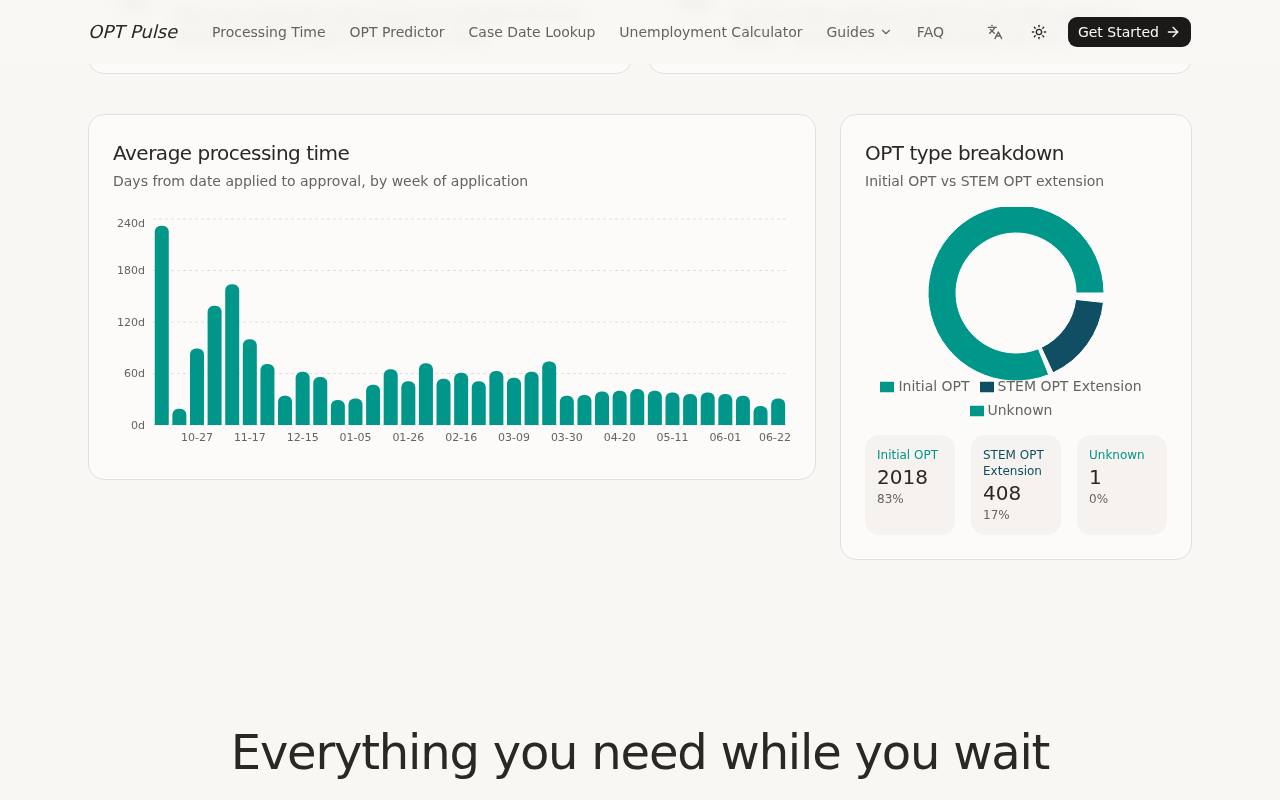Click the 'Average processing time' heading
This screenshot has height=800, width=1280.
pyautogui.click(x=231, y=153)
